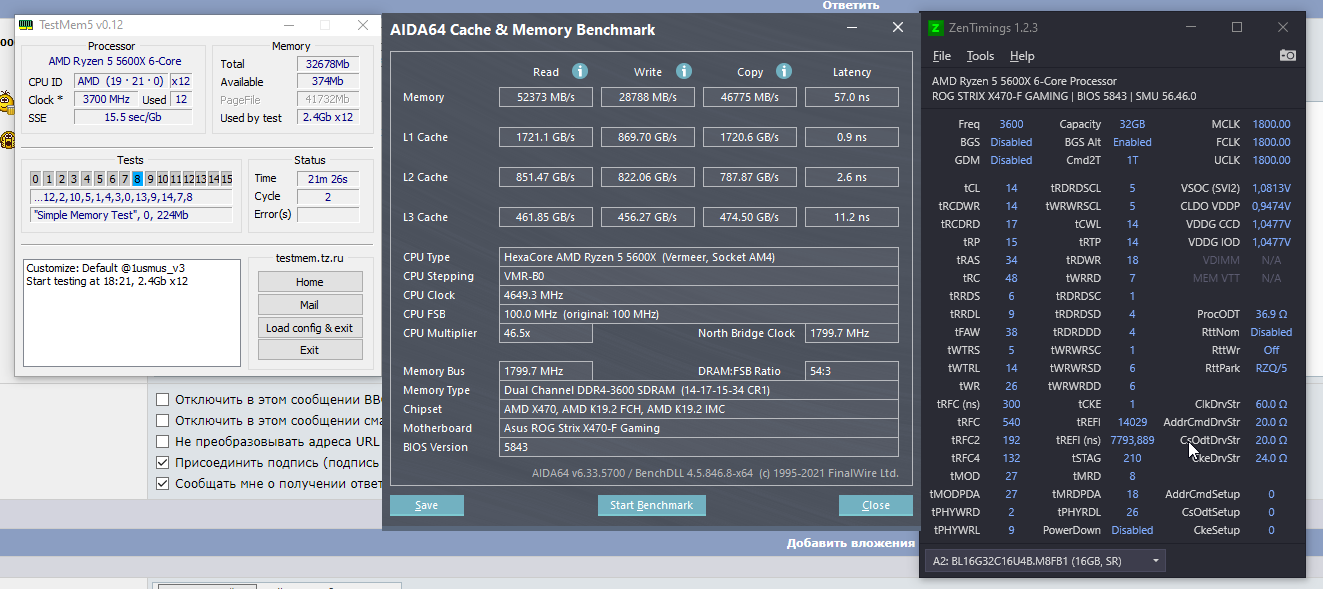Image resolution: width=1323 pixels, height=589 pixels.
Task: Click the Motherboard Asus ROG Strix field
Action: pos(698,428)
